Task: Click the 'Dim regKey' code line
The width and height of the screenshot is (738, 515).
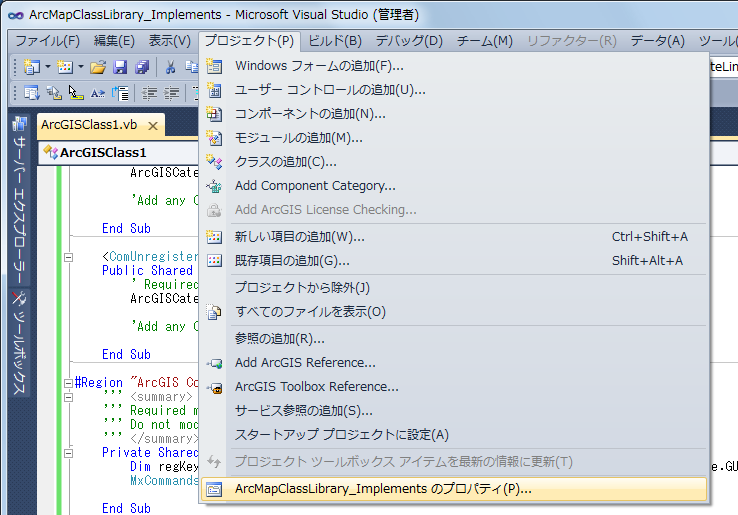Action: coord(164,467)
